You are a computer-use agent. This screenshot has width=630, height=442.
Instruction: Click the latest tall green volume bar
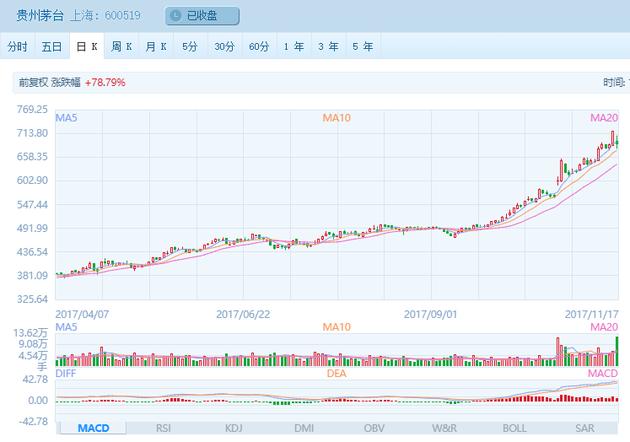[617, 351]
